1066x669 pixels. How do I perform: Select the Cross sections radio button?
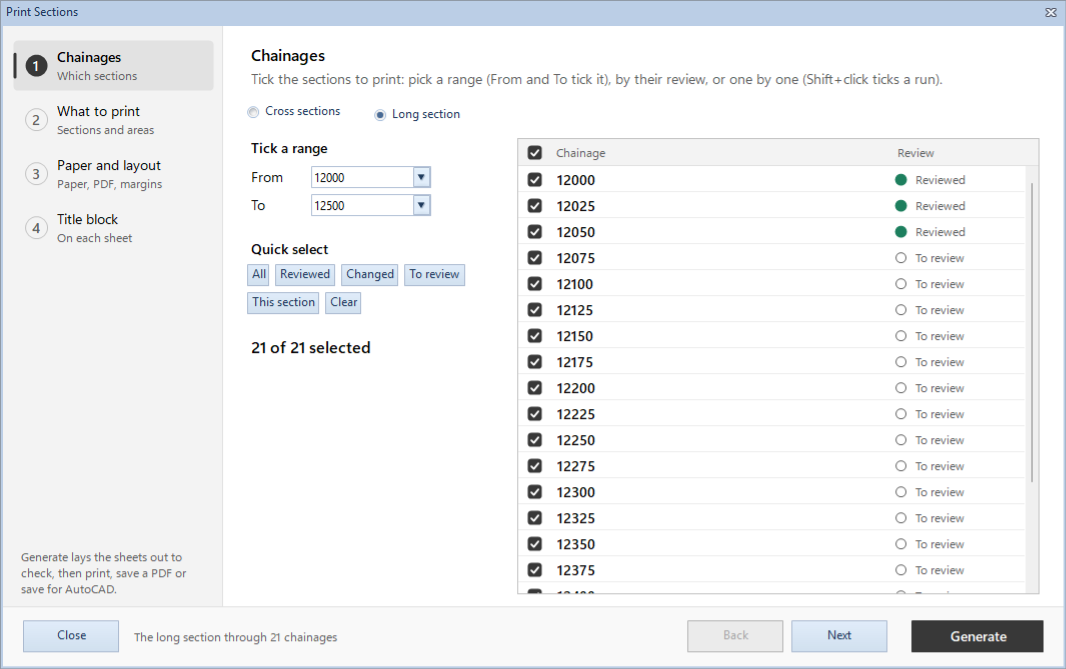(x=254, y=112)
